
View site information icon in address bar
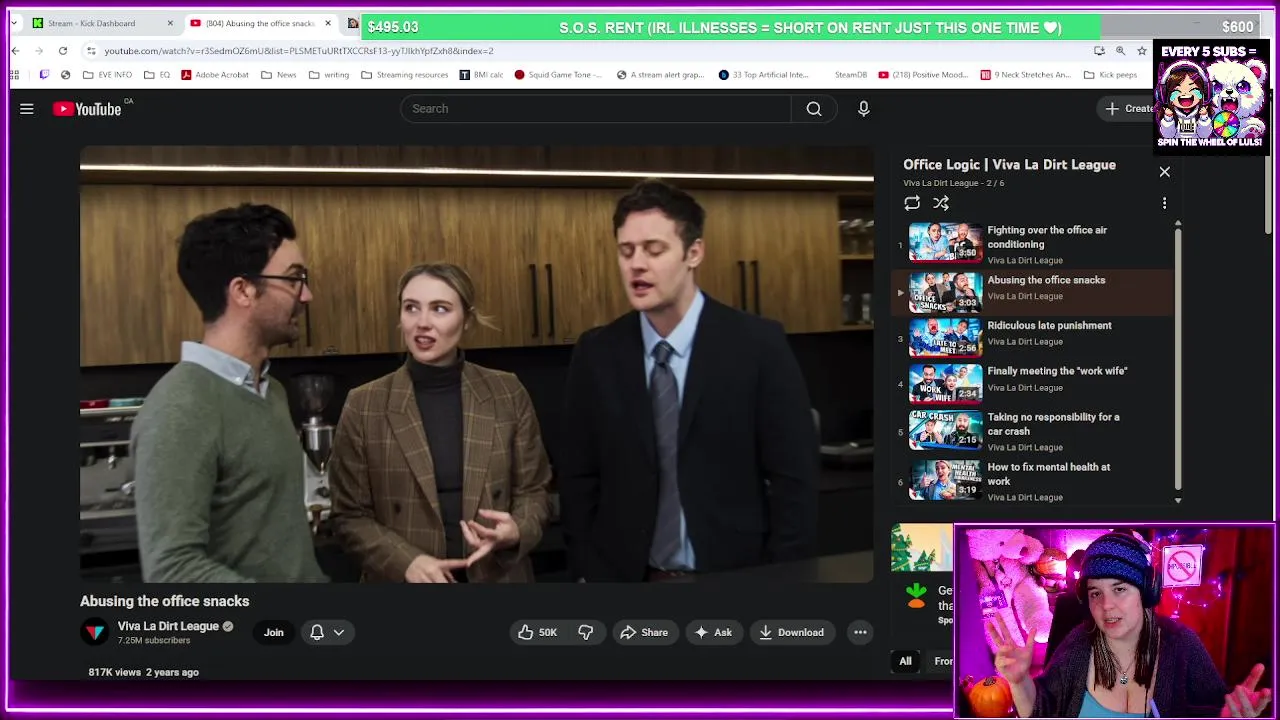click(x=91, y=51)
